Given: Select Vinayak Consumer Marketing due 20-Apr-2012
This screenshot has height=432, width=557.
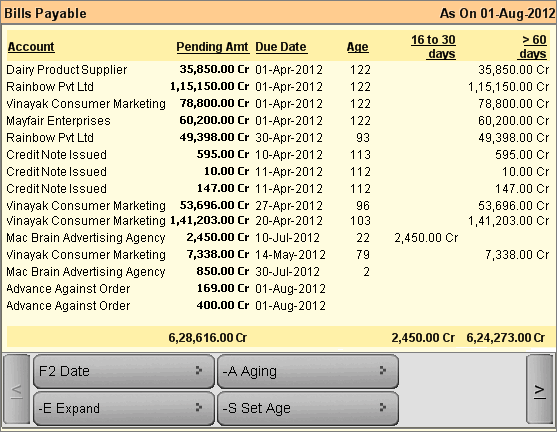Looking at the screenshot, I should pyautogui.click(x=278, y=221).
